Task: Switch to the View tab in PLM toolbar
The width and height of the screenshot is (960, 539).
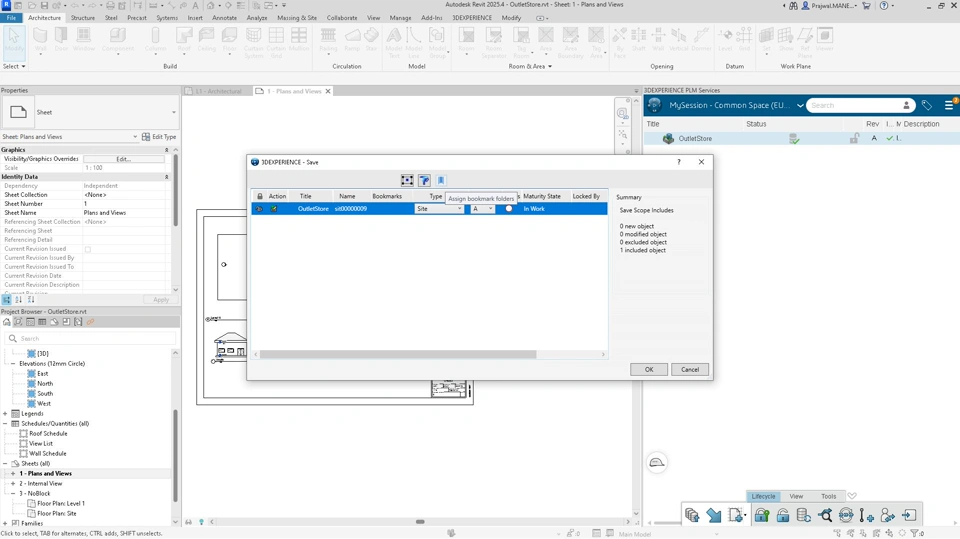Action: 796,496
